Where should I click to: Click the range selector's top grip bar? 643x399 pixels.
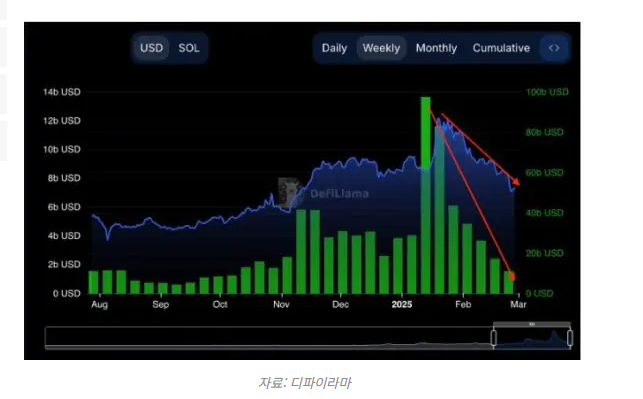pos(531,324)
